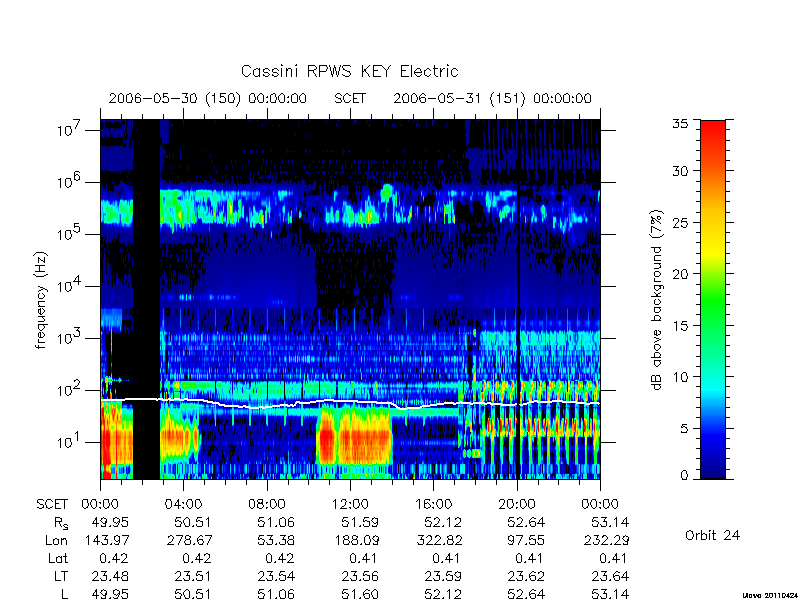Click the LT value '23.64'
The image size is (800, 600).
610,576
